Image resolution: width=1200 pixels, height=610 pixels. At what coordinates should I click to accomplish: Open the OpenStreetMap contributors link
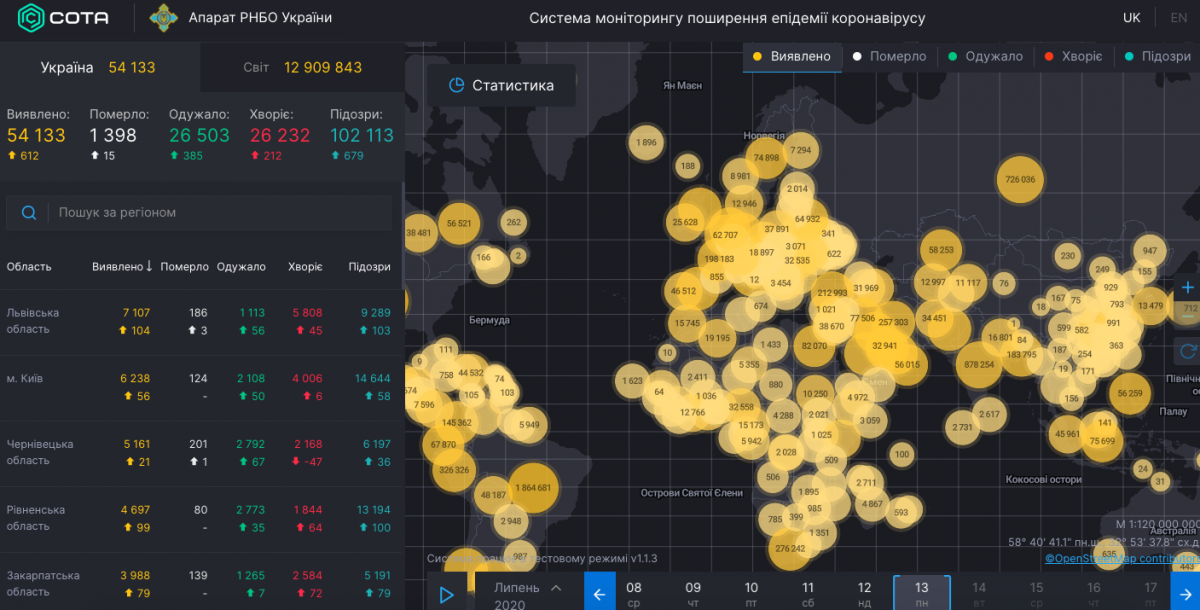(x=1122, y=558)
